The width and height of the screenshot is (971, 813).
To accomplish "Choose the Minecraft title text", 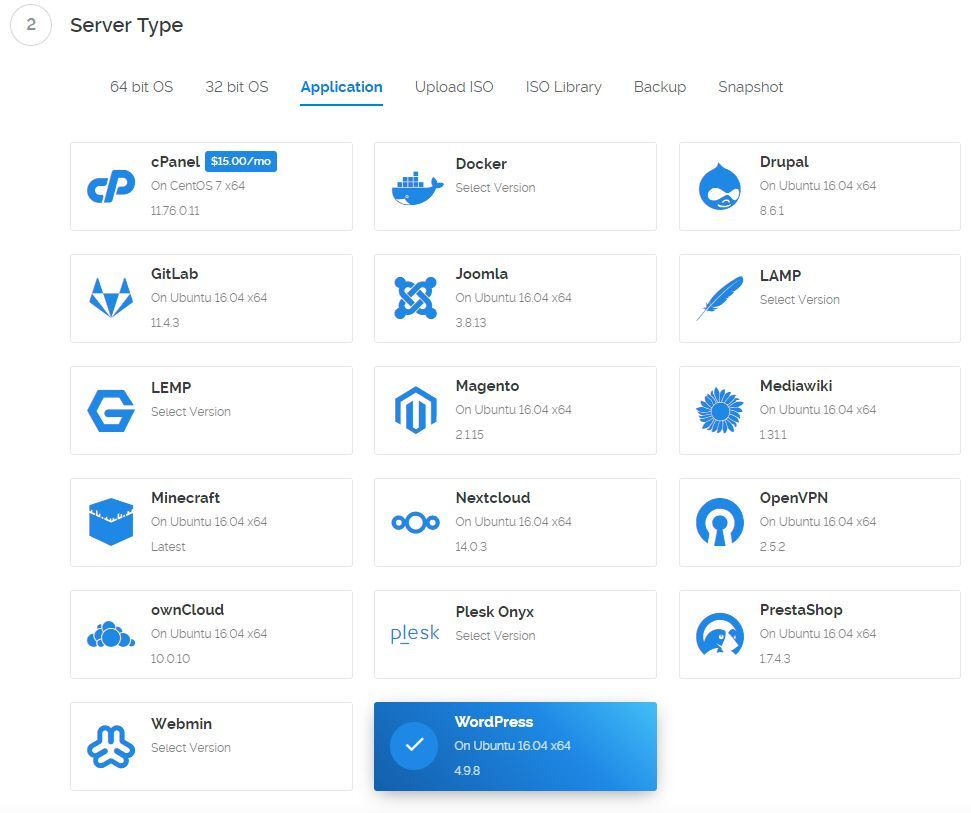I will pyautogui.click(x=185, y=498).
